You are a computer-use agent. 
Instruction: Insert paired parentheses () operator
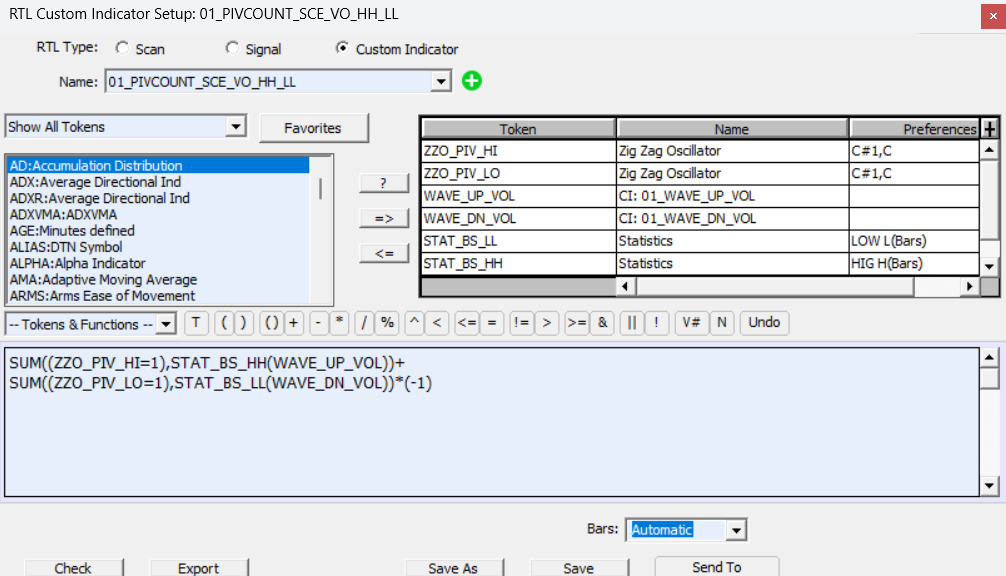(x=271, y=323)
